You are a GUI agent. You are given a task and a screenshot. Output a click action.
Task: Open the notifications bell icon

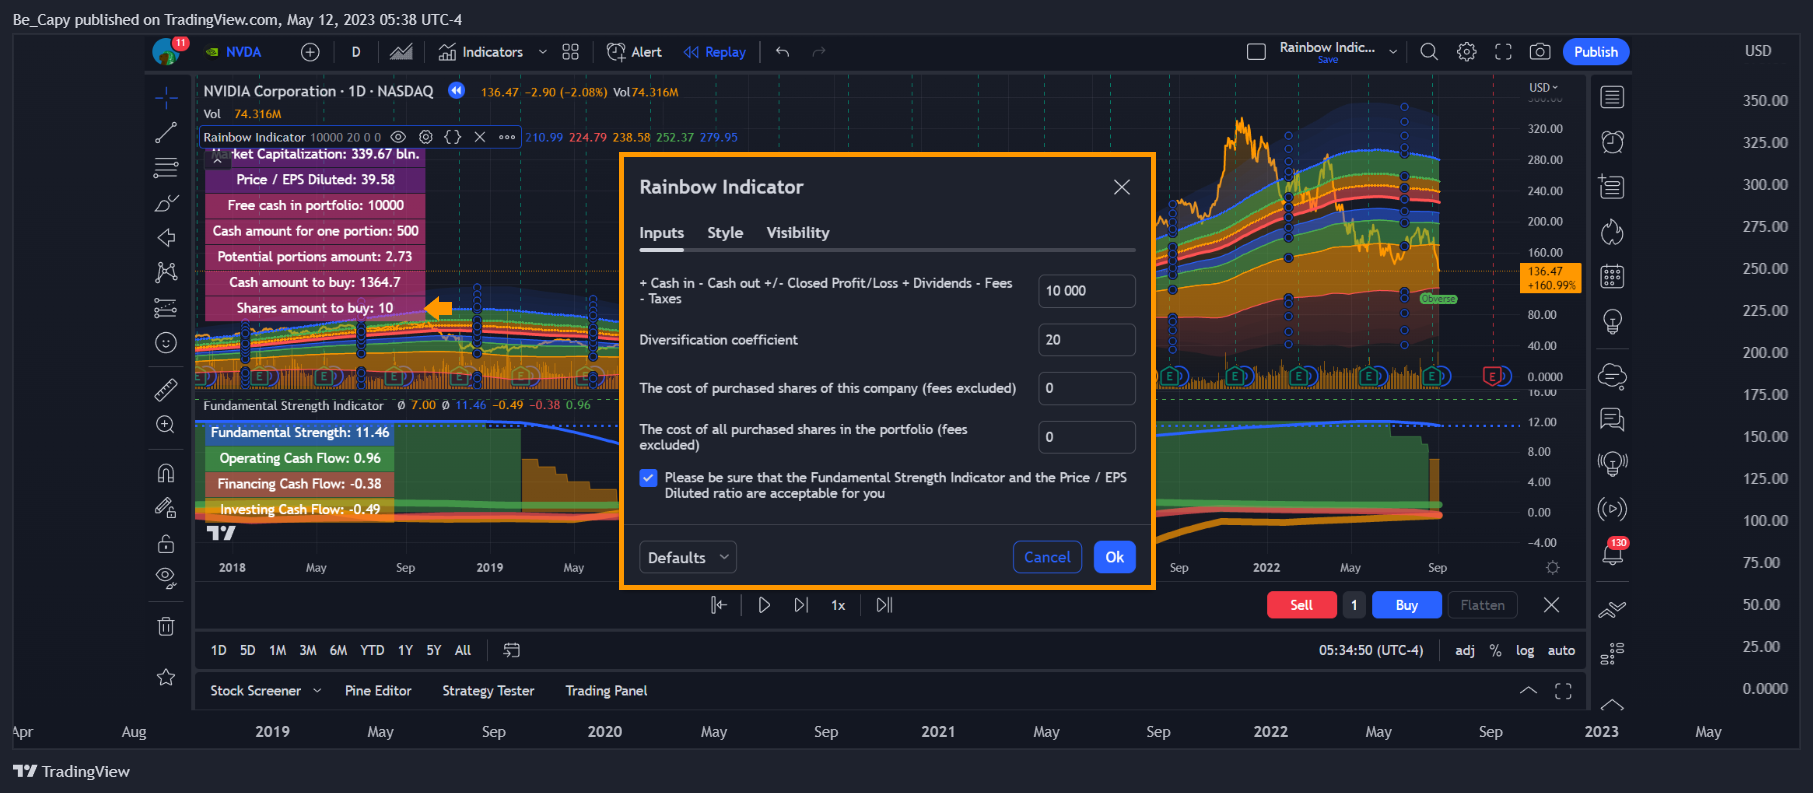[1612, 552]
